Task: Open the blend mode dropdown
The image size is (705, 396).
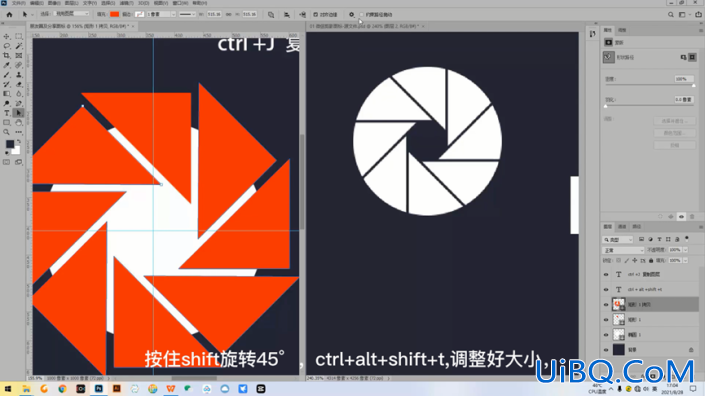Action: click(623, 250)
